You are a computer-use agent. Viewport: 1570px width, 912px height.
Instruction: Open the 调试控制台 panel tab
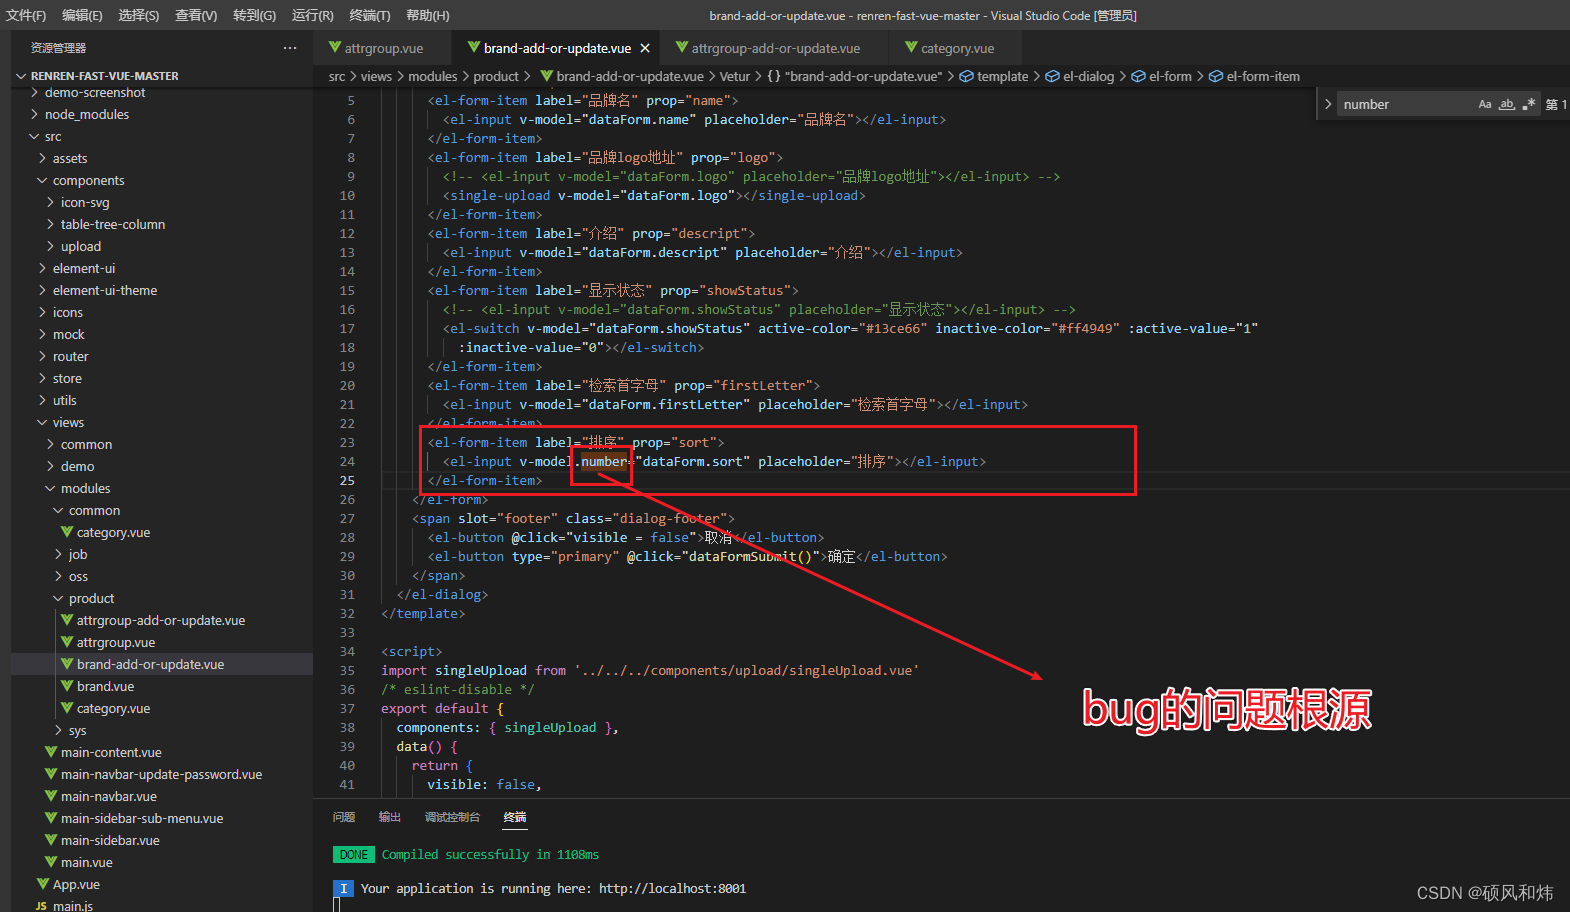coord(452,817)
